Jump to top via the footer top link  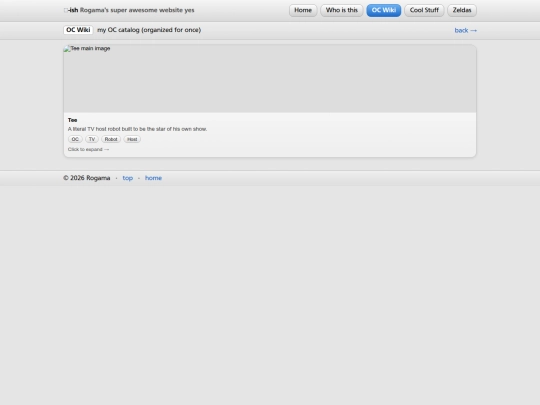(x=127, y=178)
